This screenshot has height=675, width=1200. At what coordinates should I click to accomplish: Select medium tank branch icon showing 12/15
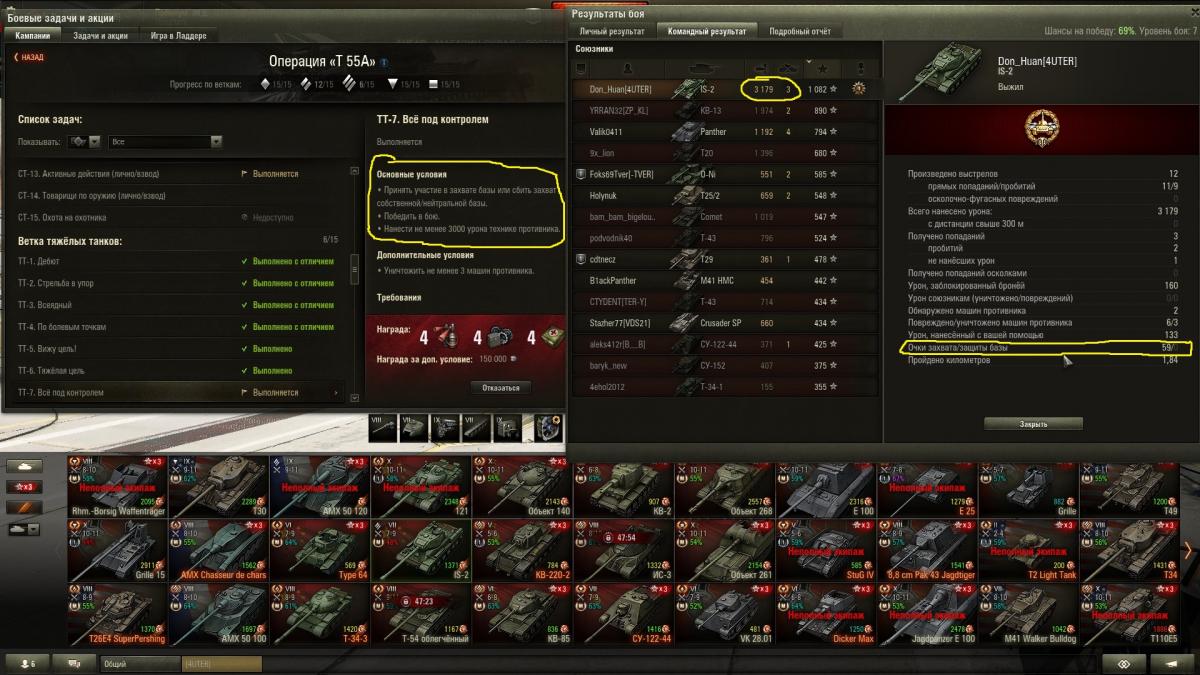307,84
